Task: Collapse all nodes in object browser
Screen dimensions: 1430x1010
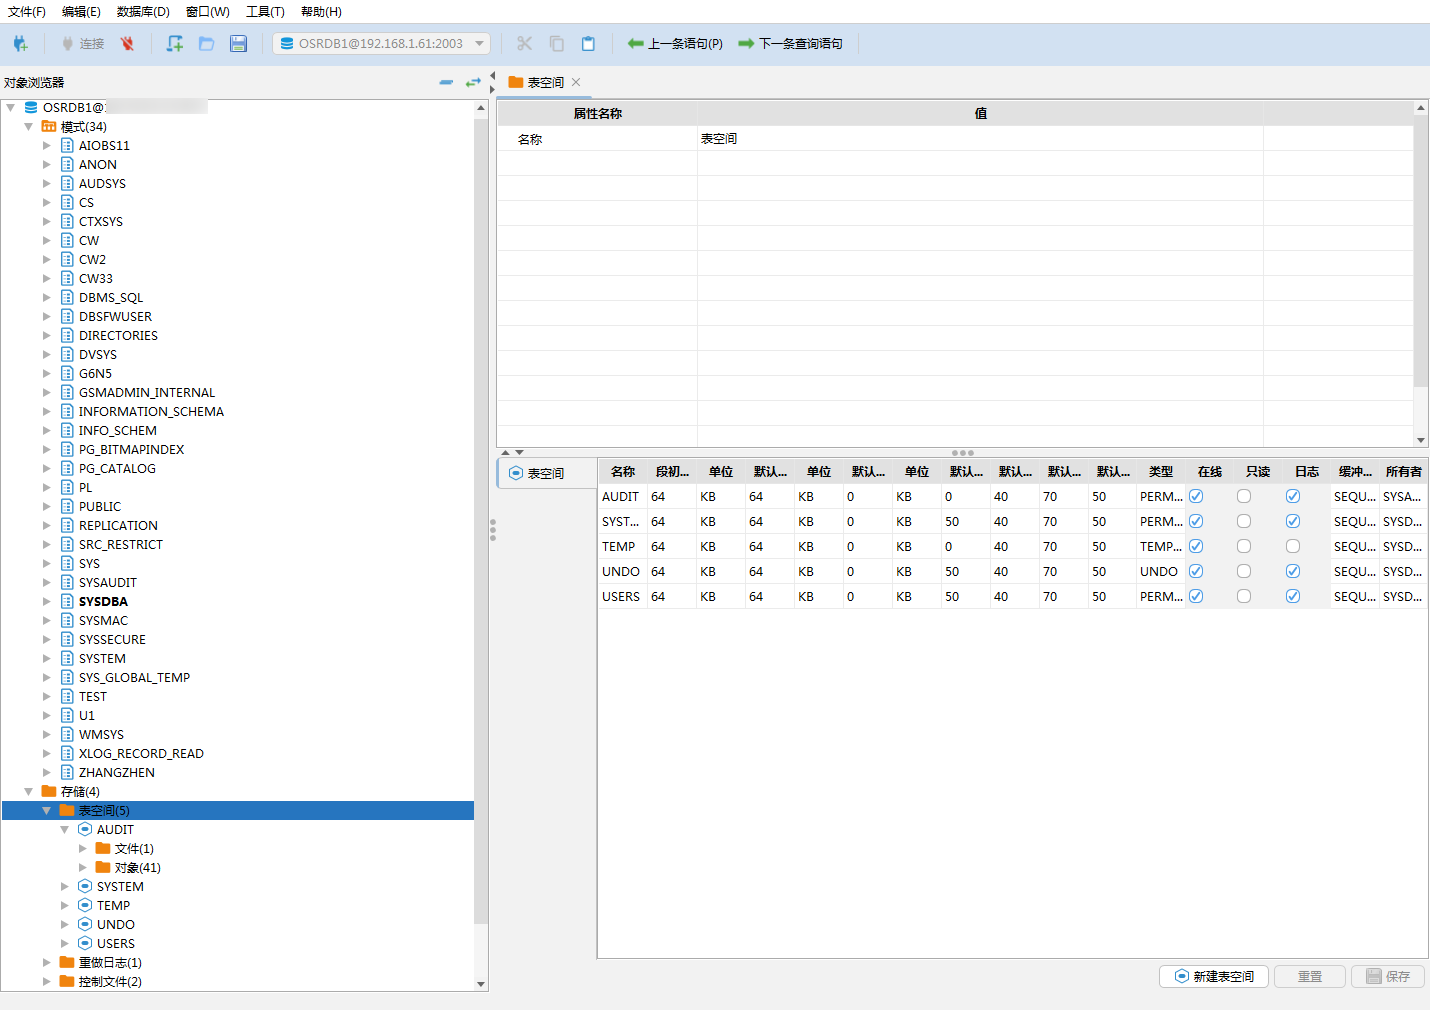Action: pos(446,82)
